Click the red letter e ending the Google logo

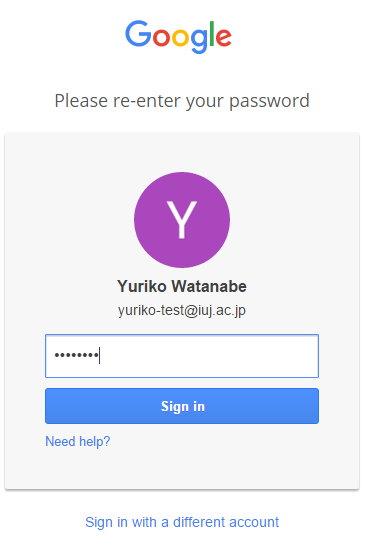tap(224, 38)
